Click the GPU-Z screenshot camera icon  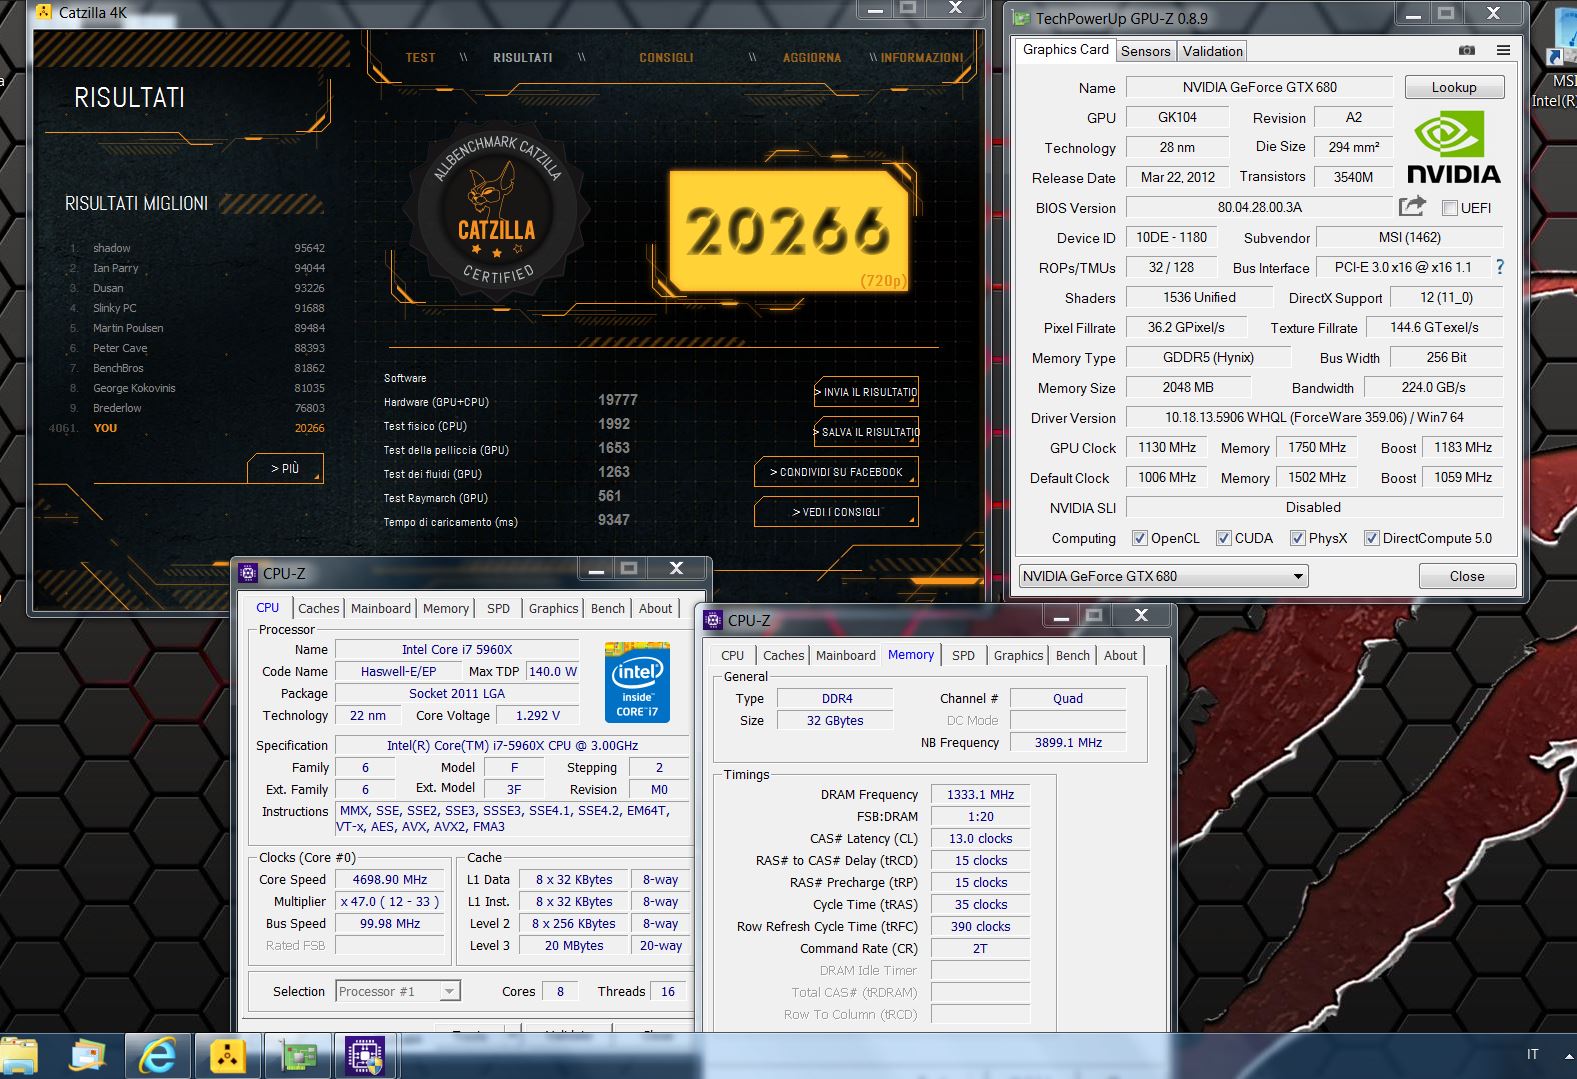pyautogui.click(x=1466, y=50)
